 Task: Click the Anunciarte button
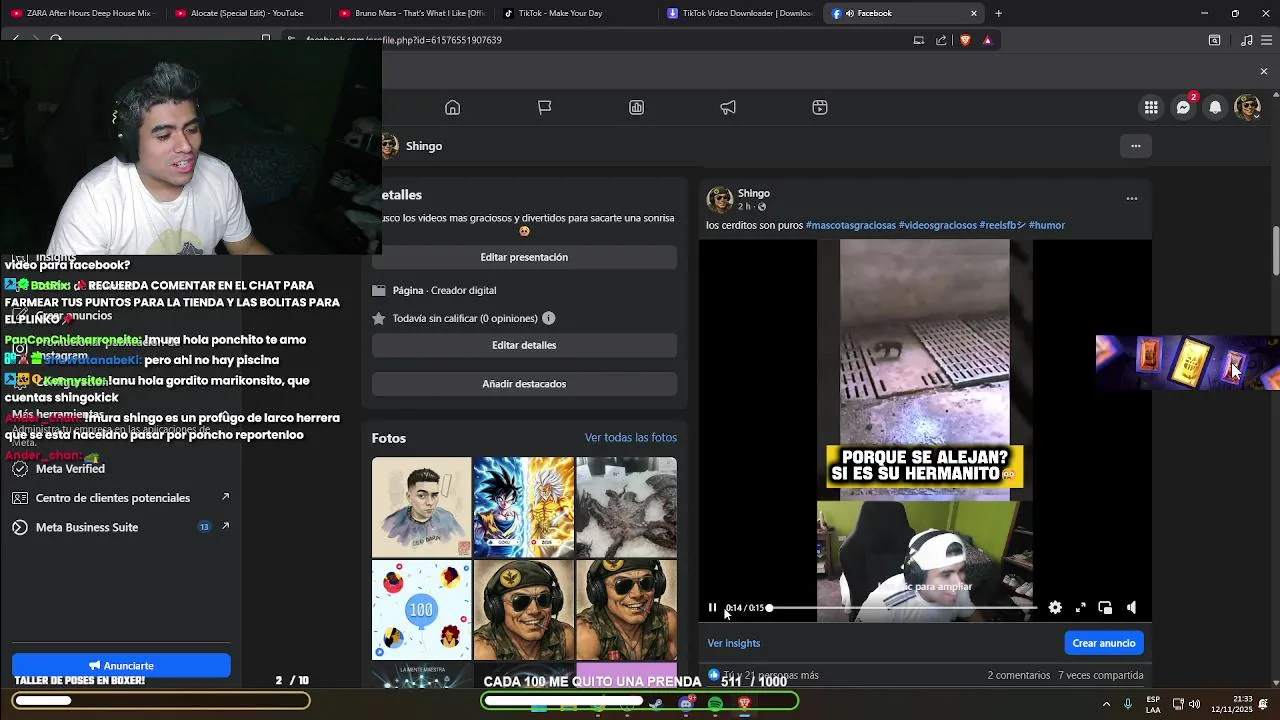coord(121,665)
